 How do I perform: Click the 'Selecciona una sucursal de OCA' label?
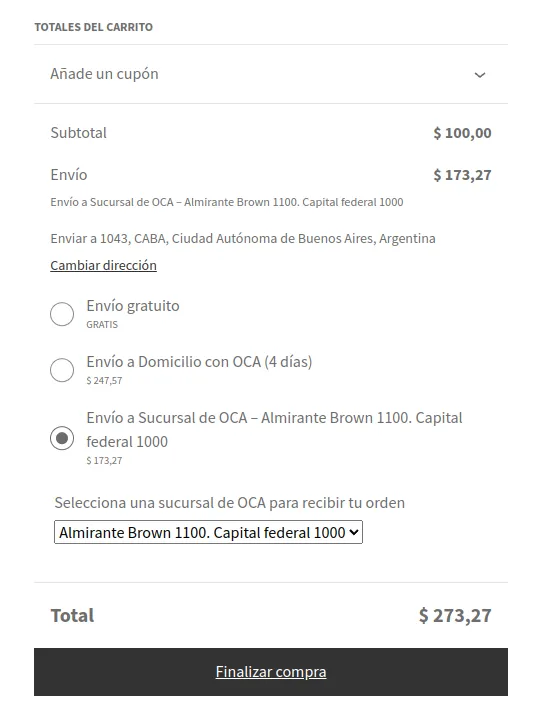click(x=230, y=503)
